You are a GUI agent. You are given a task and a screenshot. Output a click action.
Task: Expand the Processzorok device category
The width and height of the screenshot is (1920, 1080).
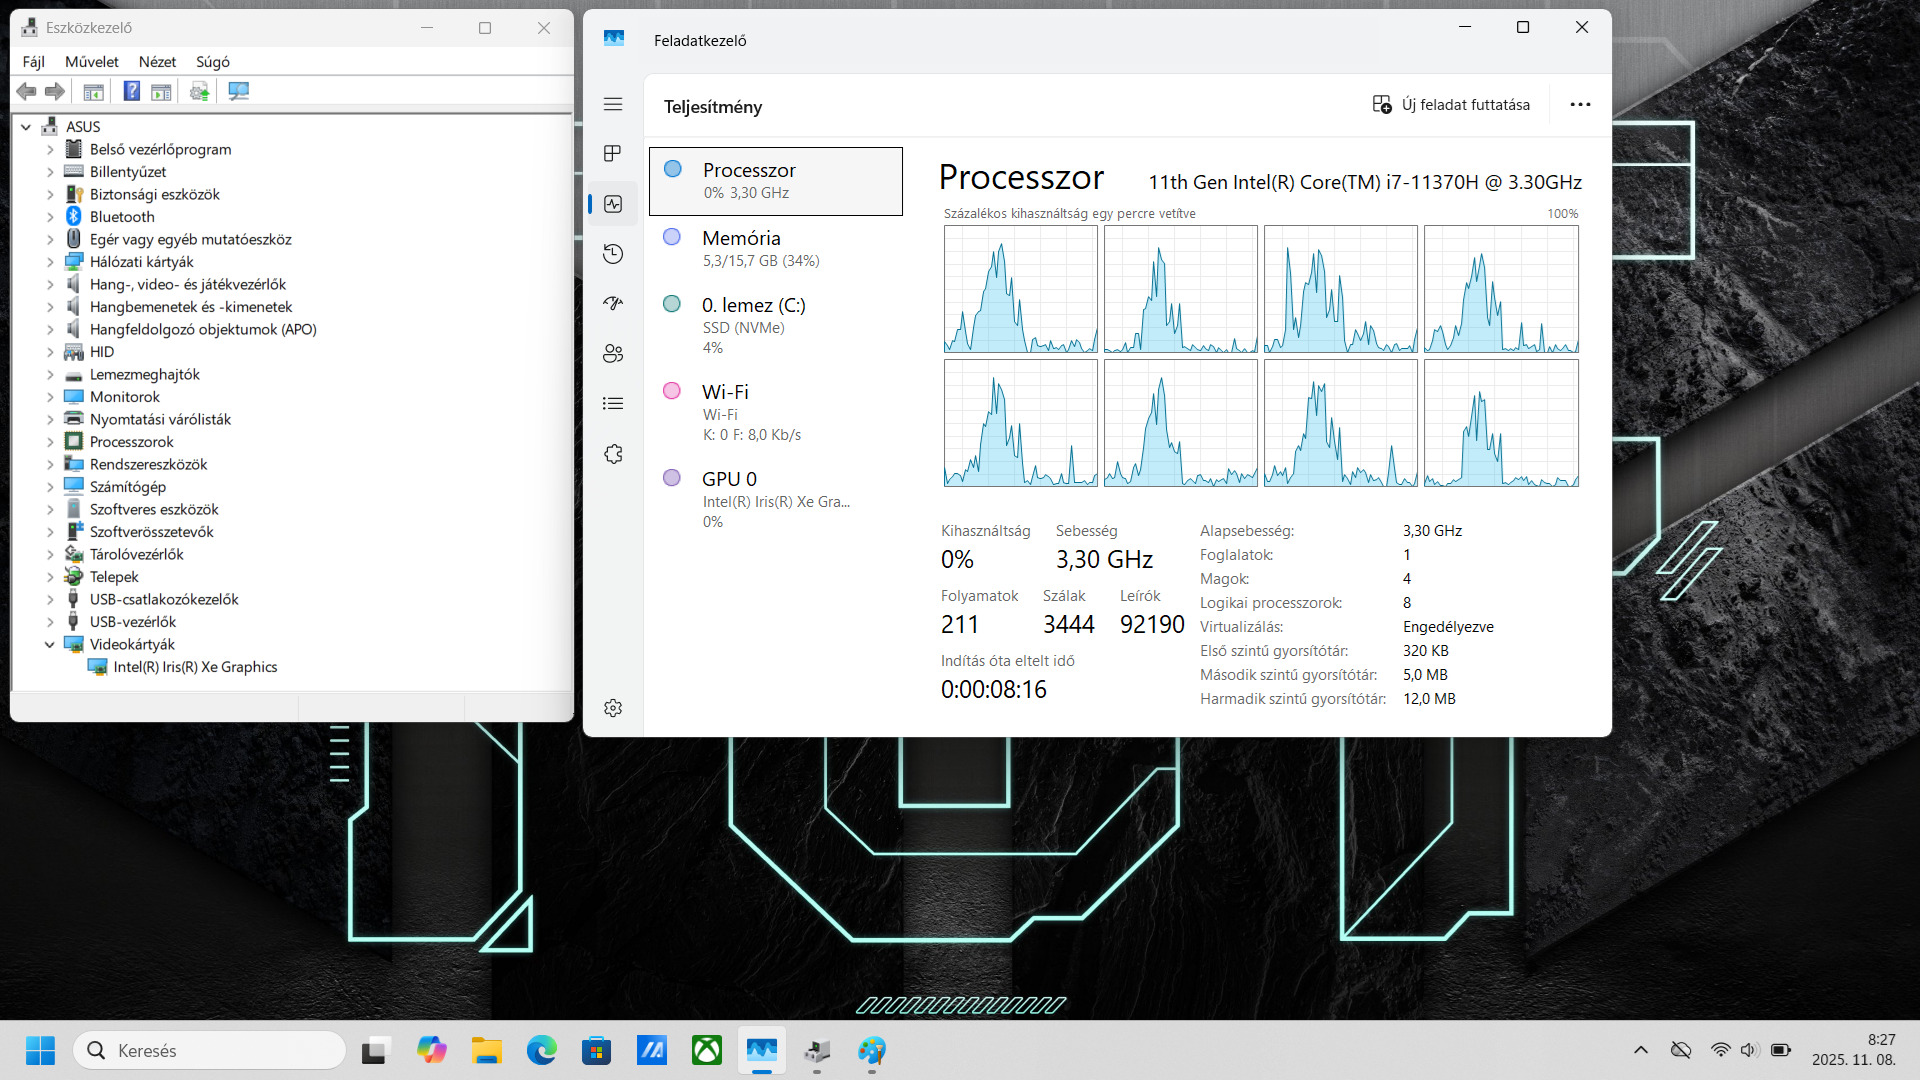click(50, 442)
